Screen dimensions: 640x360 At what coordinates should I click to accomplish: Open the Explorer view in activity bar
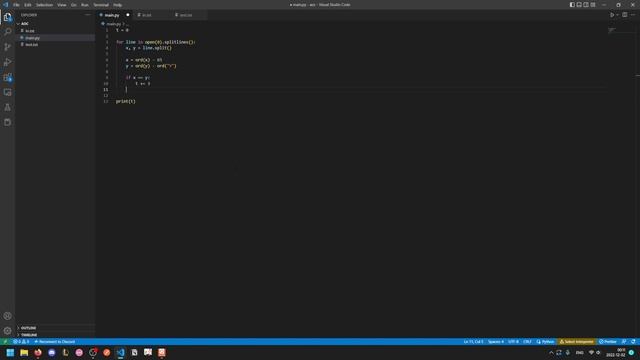(x=7, y=17)
